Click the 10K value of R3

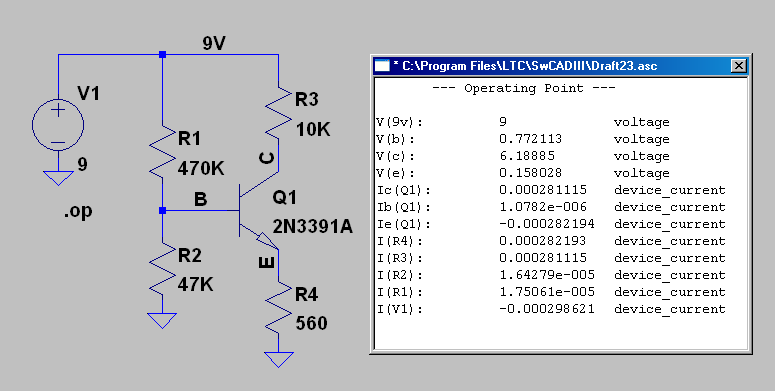313,130
